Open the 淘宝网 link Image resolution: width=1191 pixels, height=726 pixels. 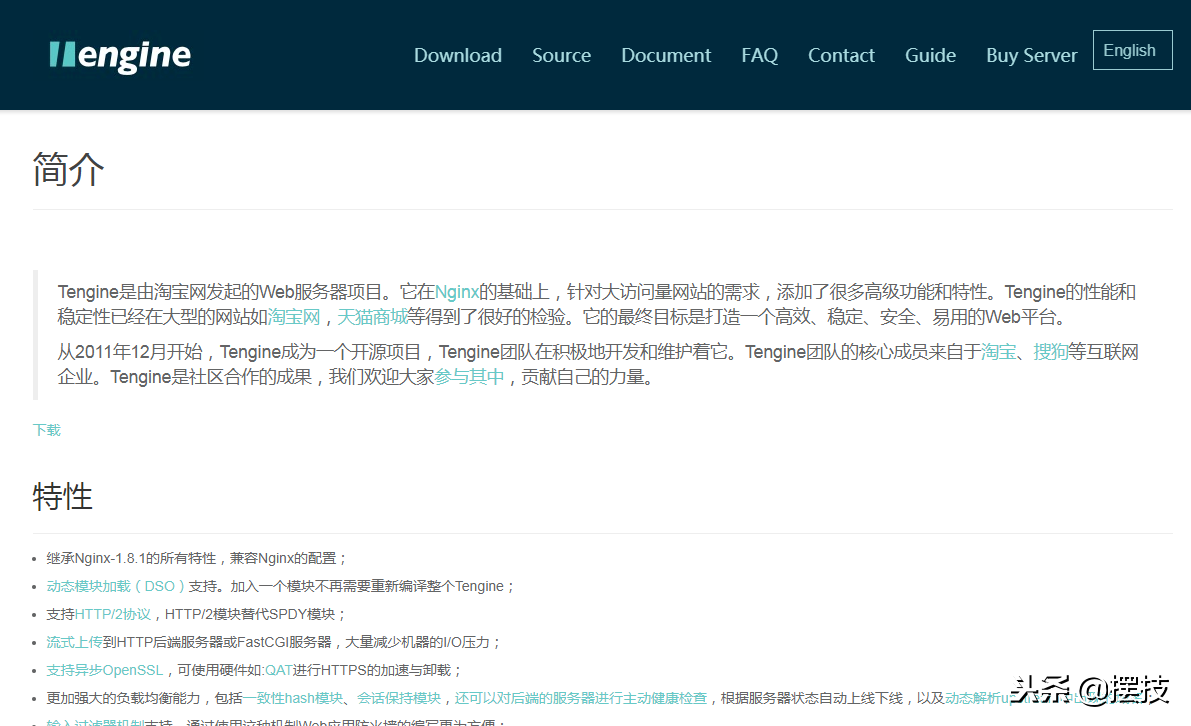pos(294,318)
